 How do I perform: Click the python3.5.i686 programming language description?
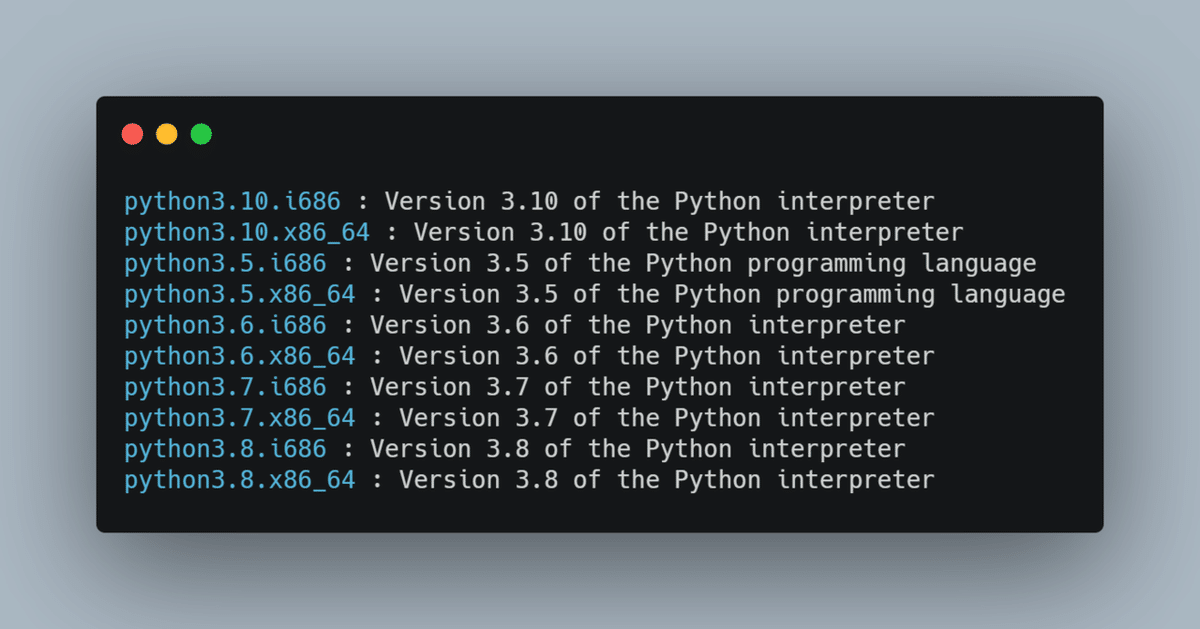[703, 264]
